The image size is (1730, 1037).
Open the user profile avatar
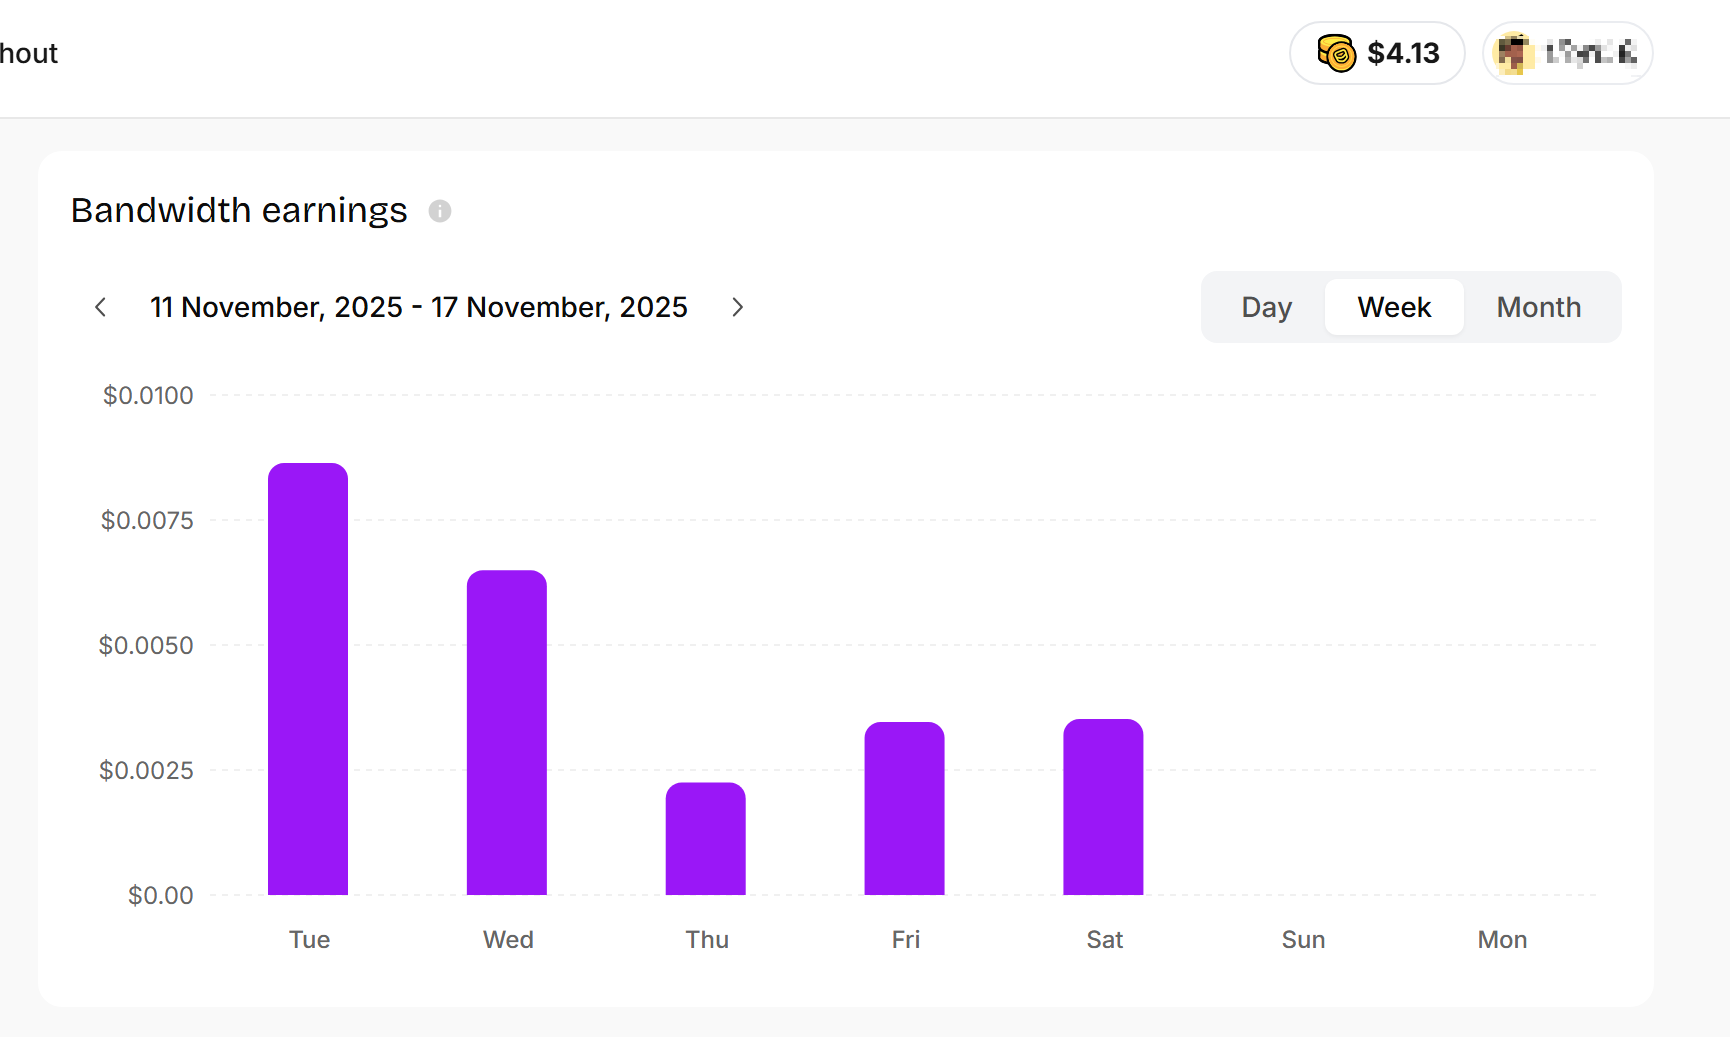coord(1514,53)
